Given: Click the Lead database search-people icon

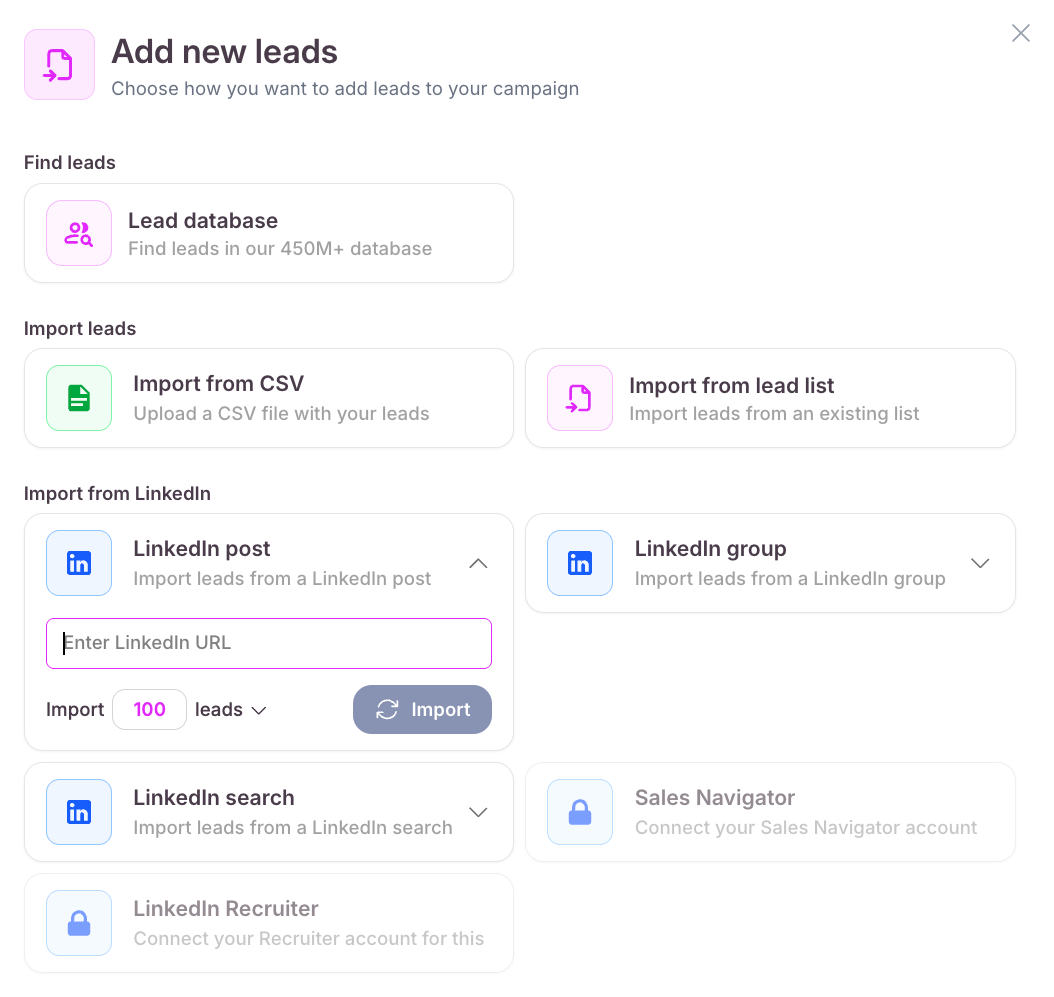Looking at the screenshot, I should [79, 233].
